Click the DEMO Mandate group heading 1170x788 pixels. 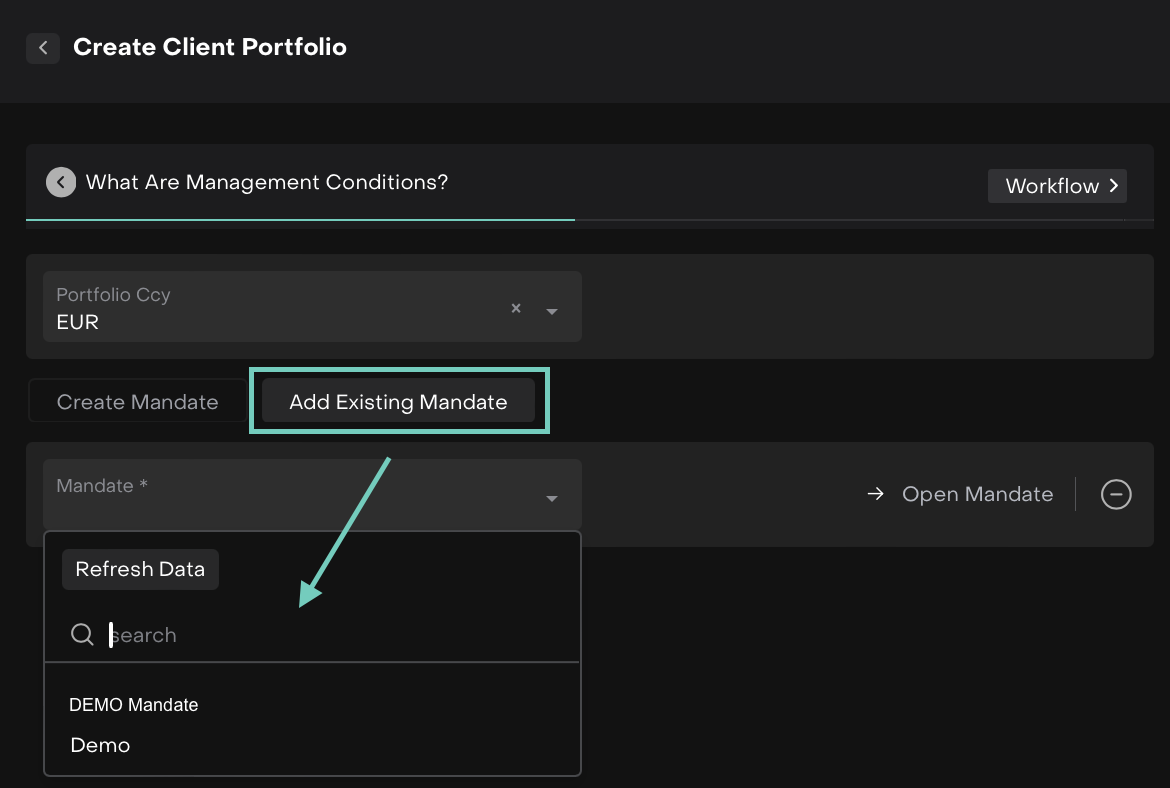pyautogui.click(x=134, y=705)
